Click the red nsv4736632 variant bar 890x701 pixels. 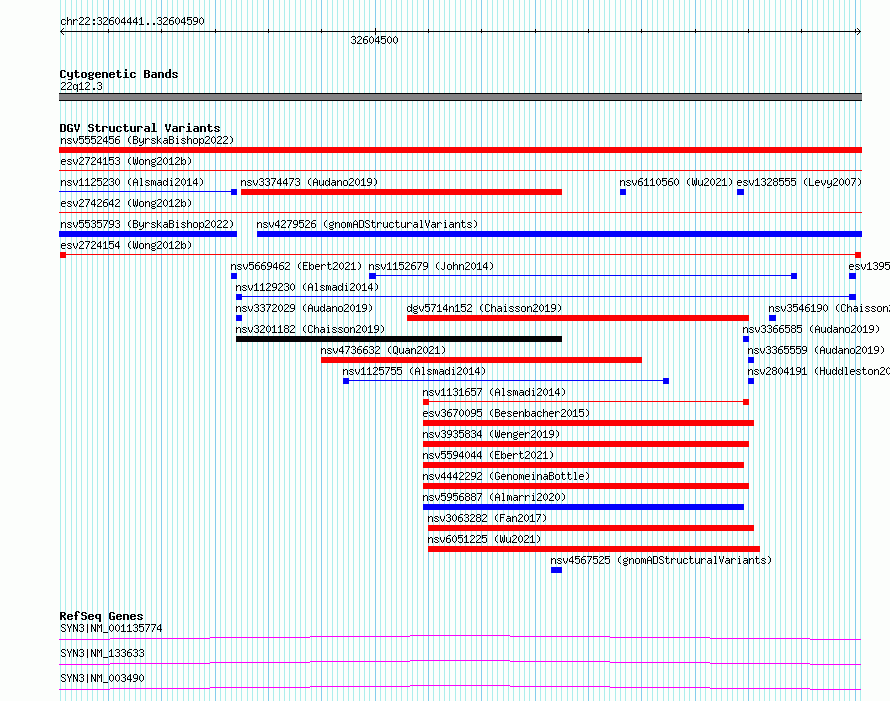pos(481,360)
